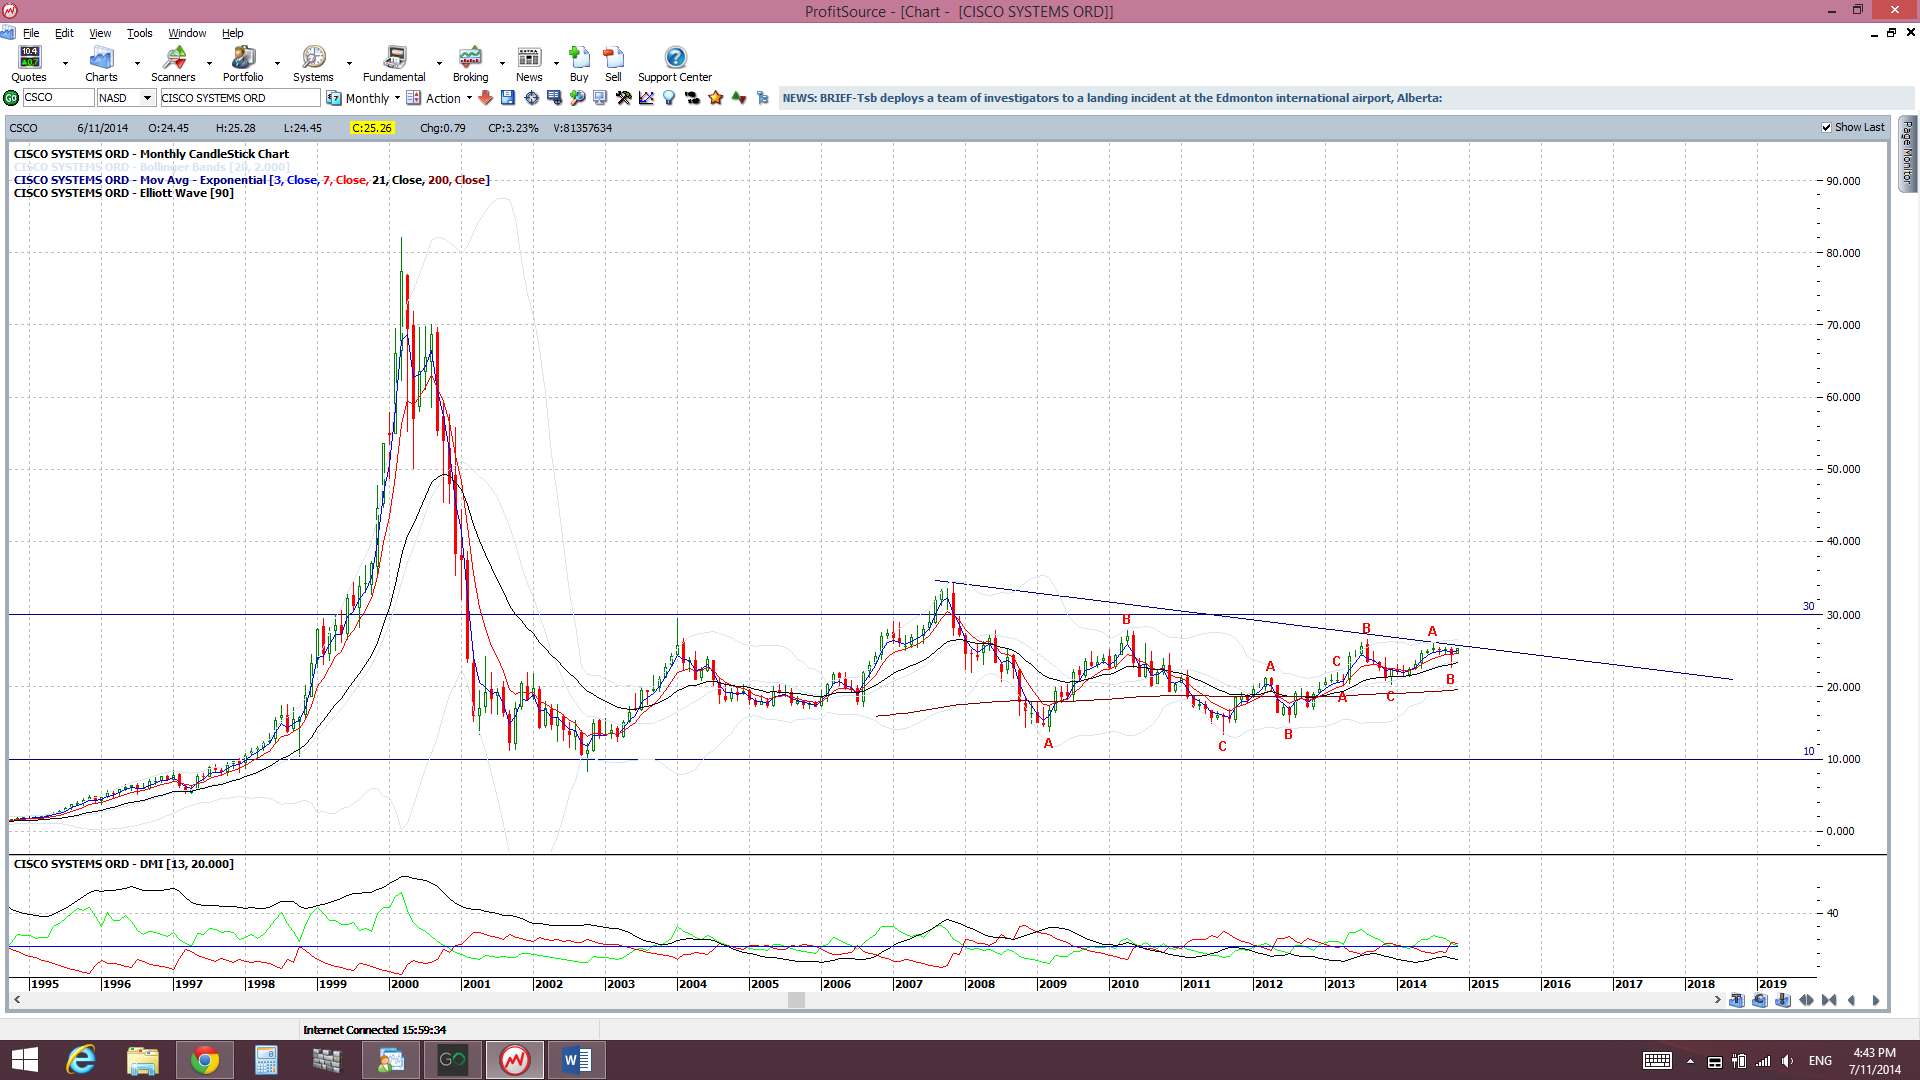Screen dimensions: 1920x1080
Task: Click the horizontal chart scrollbar thumb
Action: point(796,1000)
